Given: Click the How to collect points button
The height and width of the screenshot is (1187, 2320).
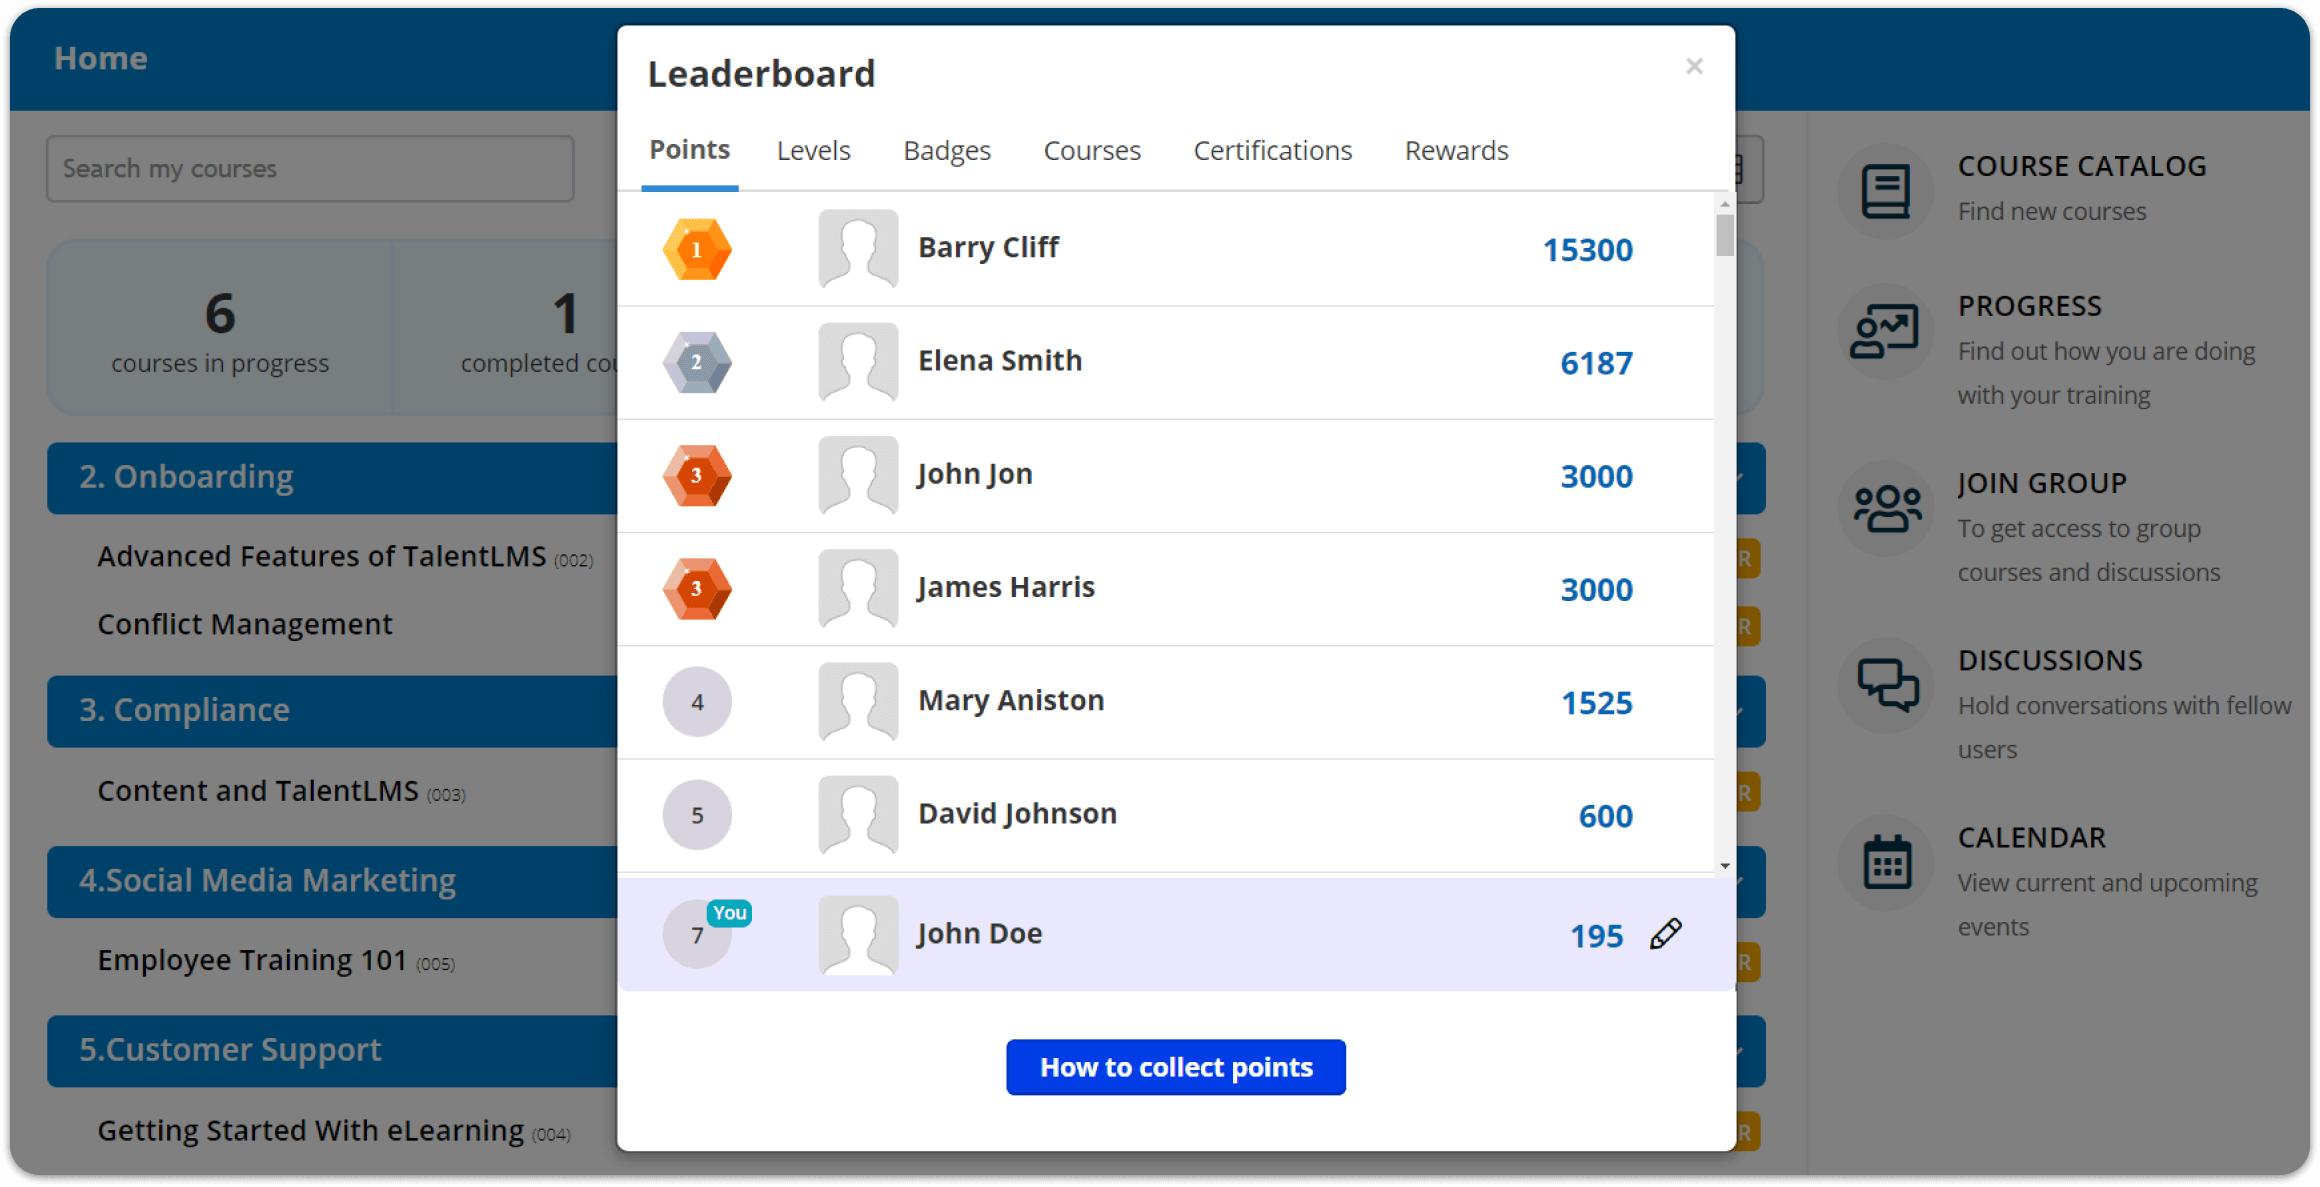Looking at the screenshot, I should click(x=1176, y=1067).
